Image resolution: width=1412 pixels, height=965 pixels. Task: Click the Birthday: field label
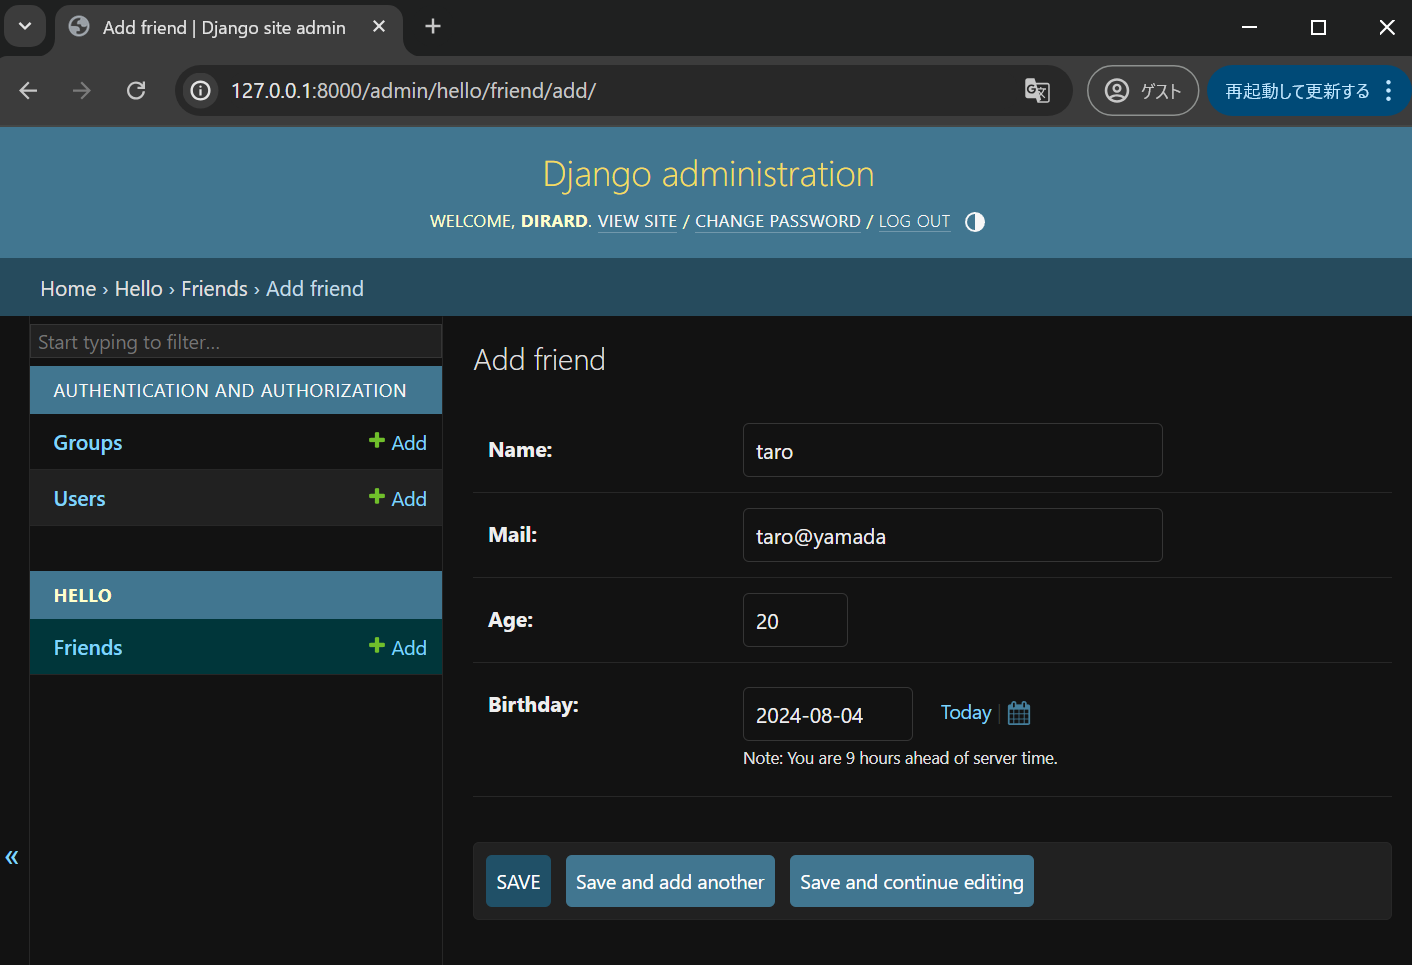pos(533,705)
